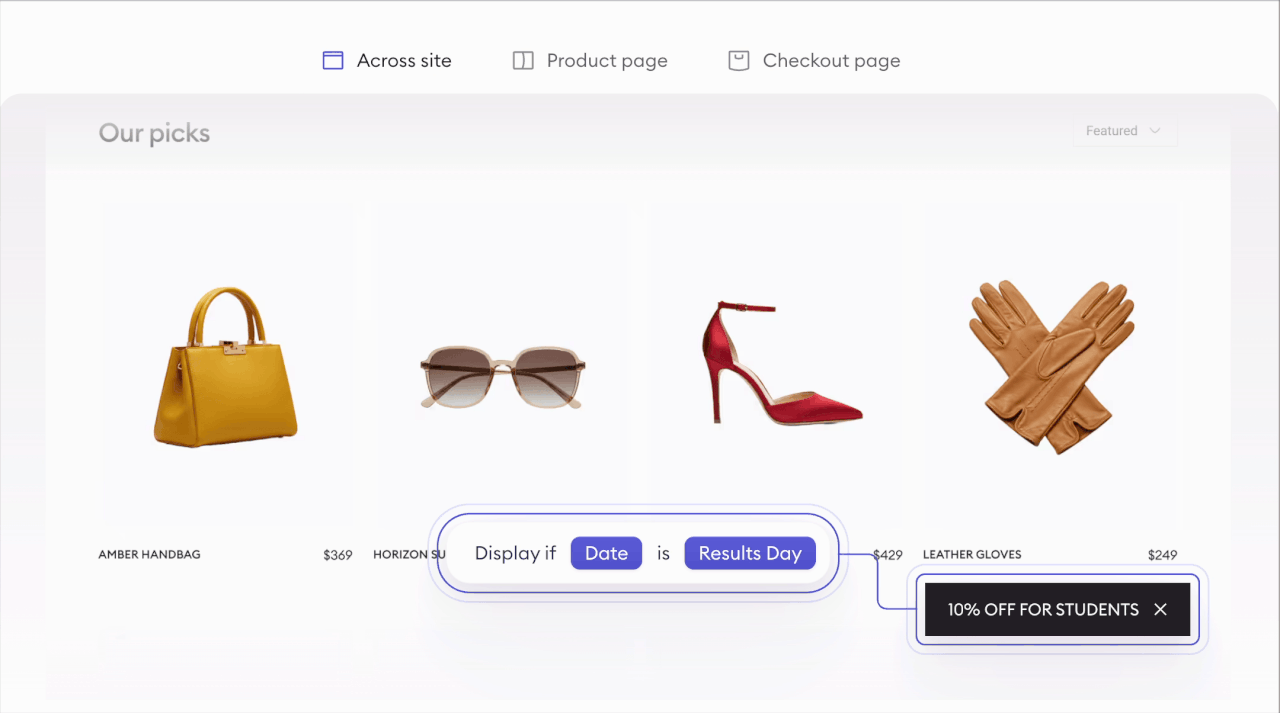Close the 10% off for students banner
The image size is (1280, 713).
[x=1160, y=609]
